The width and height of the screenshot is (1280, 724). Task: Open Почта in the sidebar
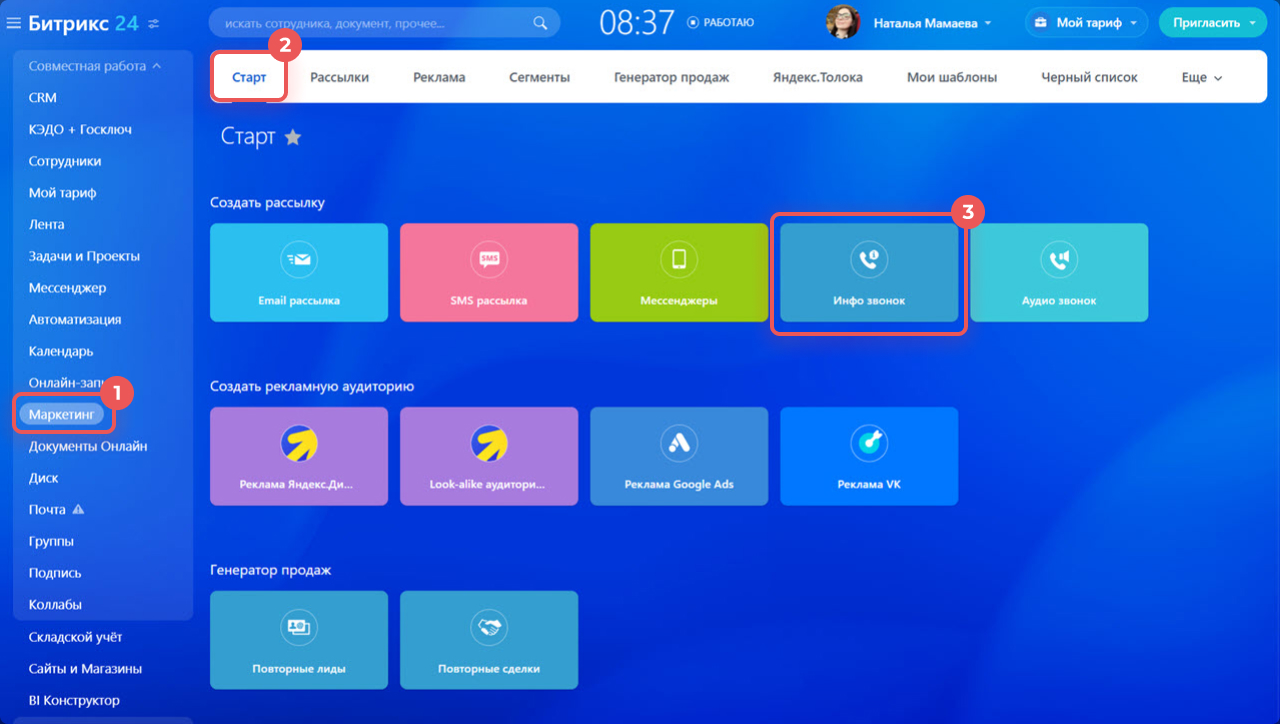47,509
